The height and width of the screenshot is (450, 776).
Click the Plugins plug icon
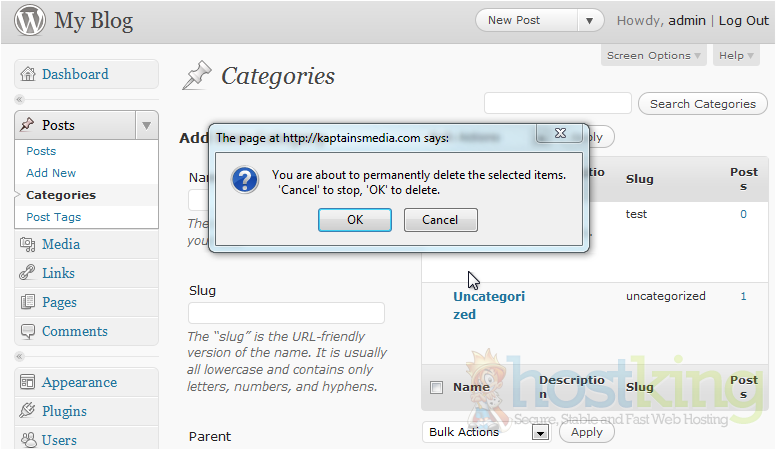pos(27,412)
